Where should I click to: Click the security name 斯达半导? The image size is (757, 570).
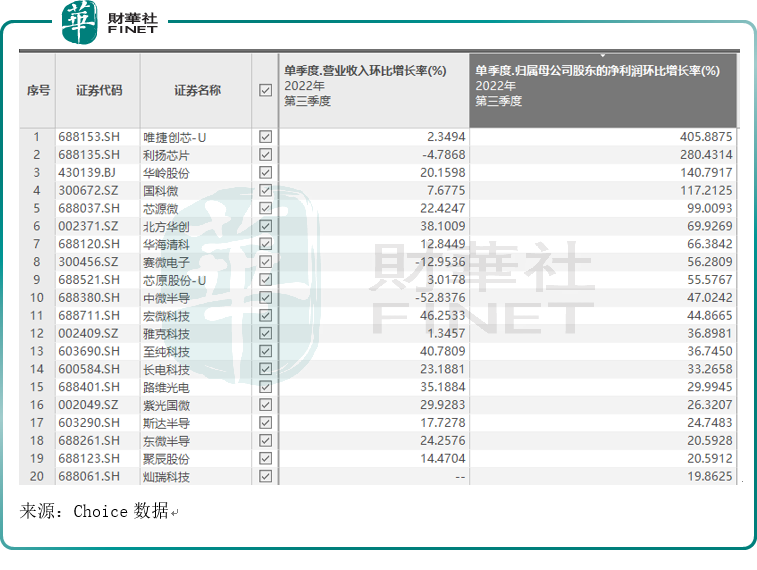(166, 423)
